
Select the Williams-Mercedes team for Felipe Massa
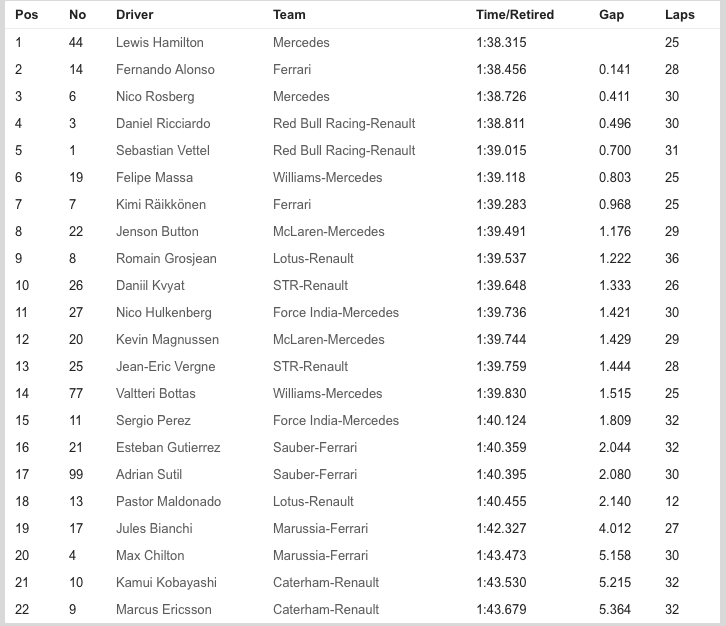(x=327, y=177)
